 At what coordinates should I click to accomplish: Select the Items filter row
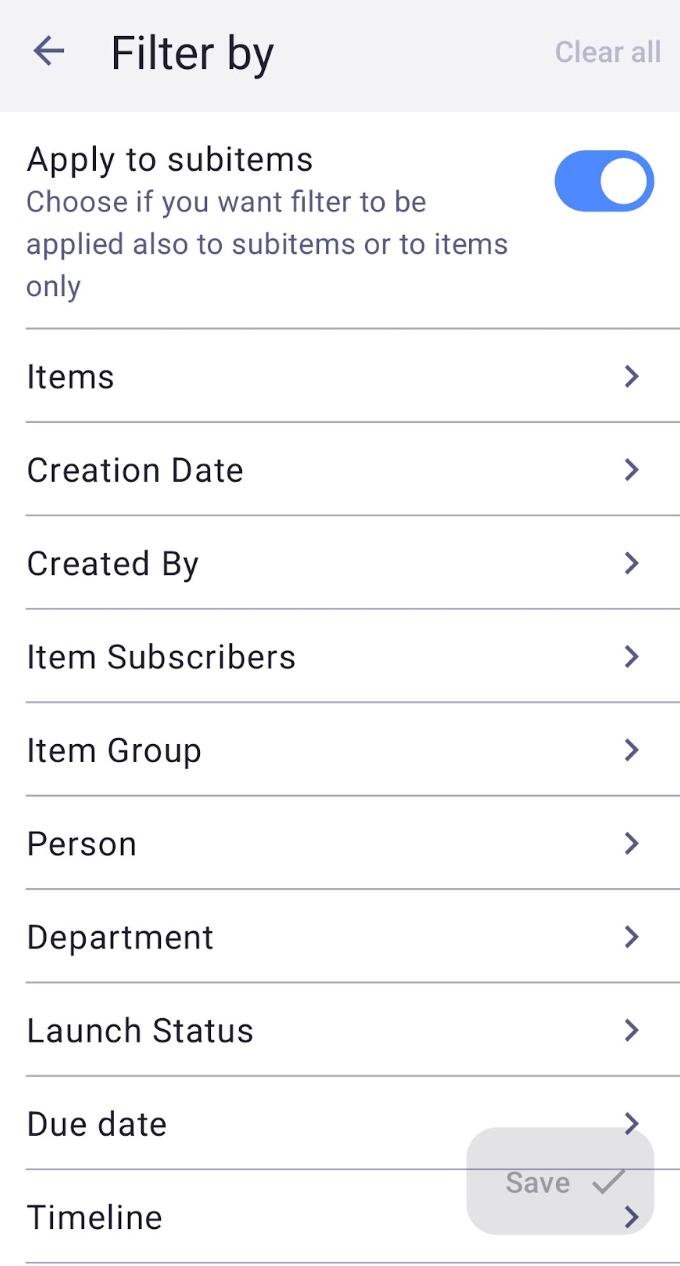click(300, 377)
